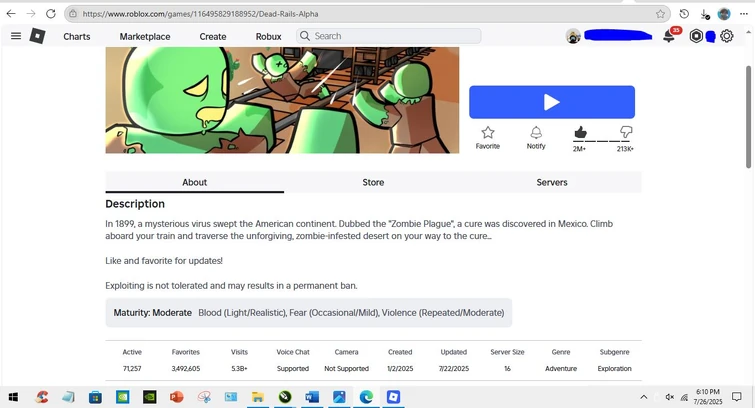The width and height of the screenshot is (755, 408).
Task: Go back with the browser back arrow
Action: pos(11,13)
